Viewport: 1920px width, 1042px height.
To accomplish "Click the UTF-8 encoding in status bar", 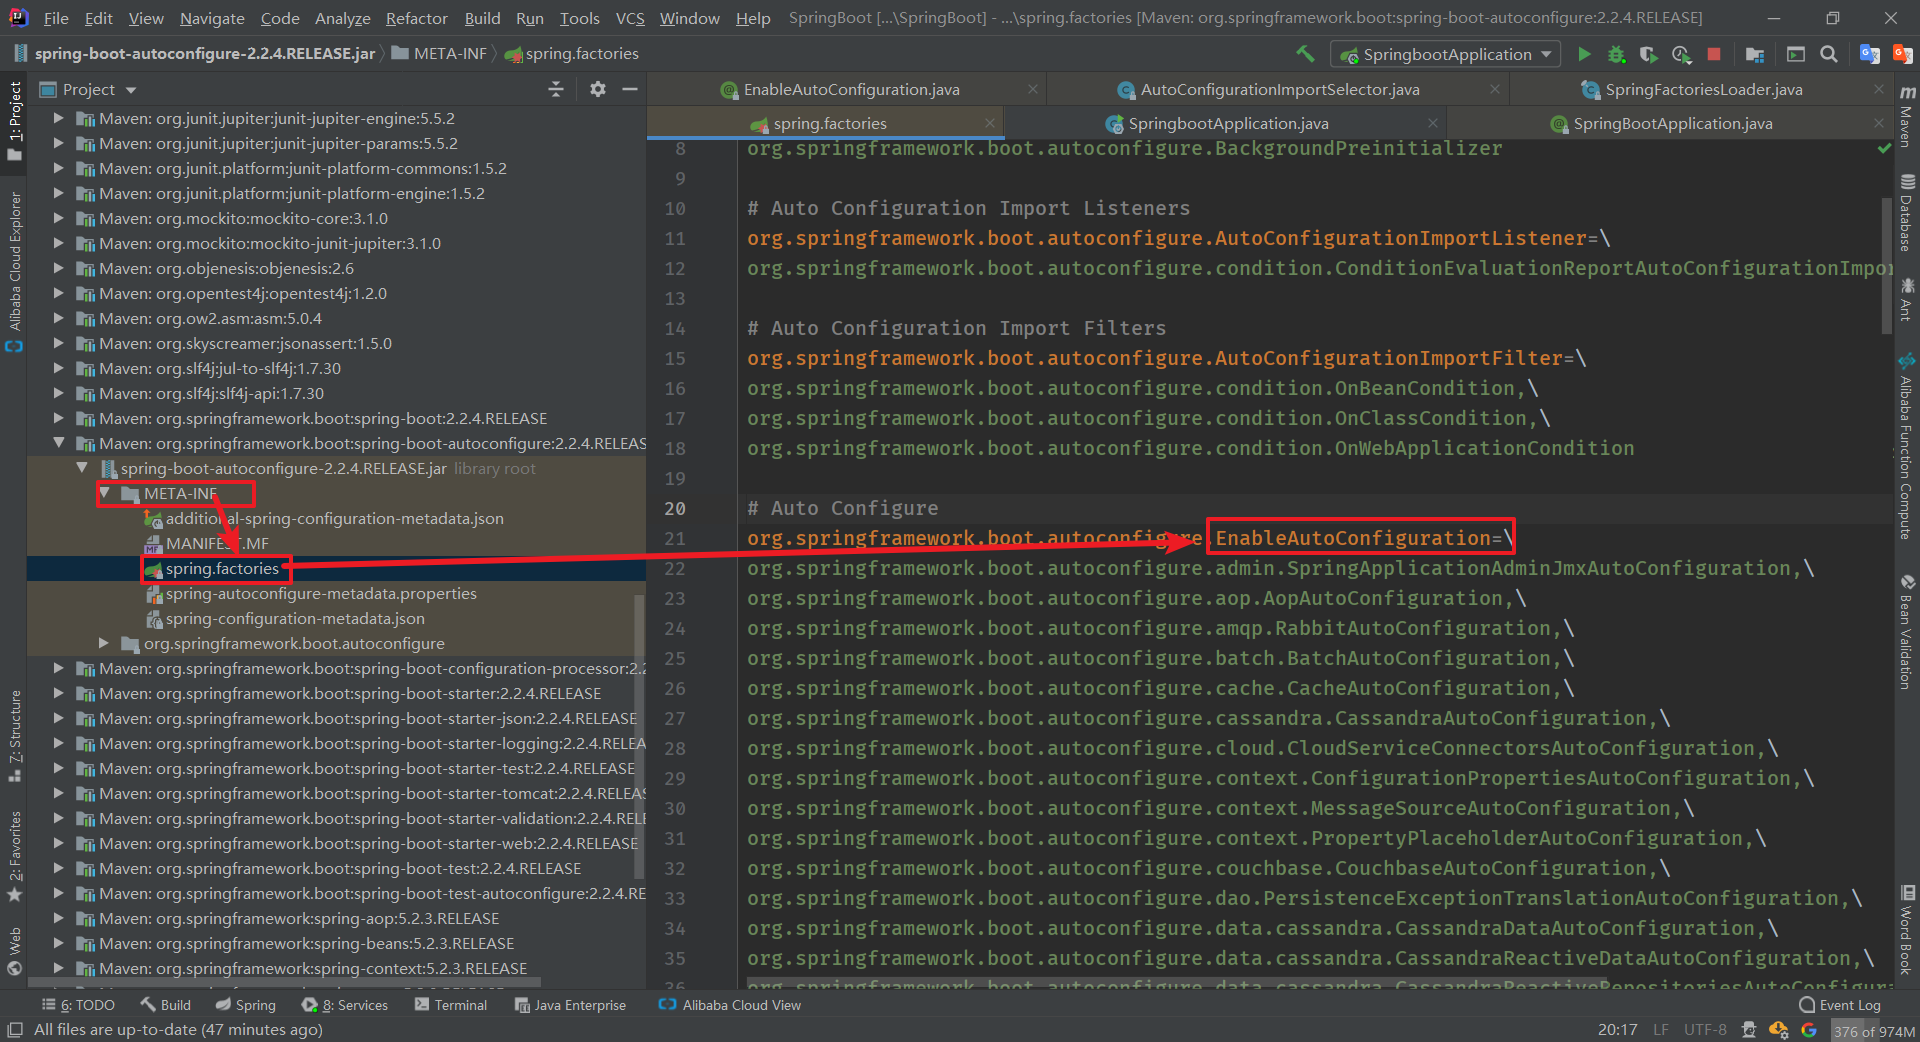I will [1705, 1030].
